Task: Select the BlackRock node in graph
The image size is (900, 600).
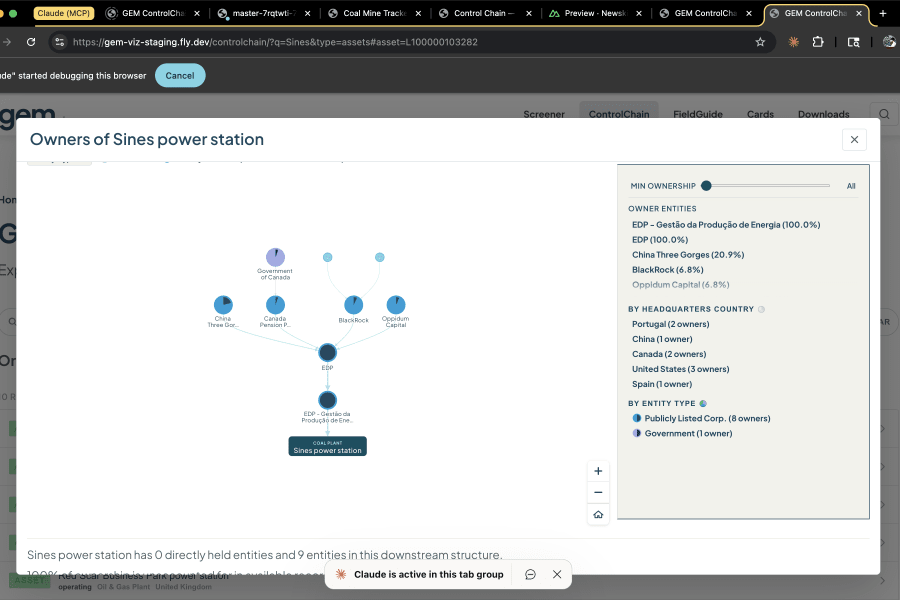Action: click(x=353, y=305)
